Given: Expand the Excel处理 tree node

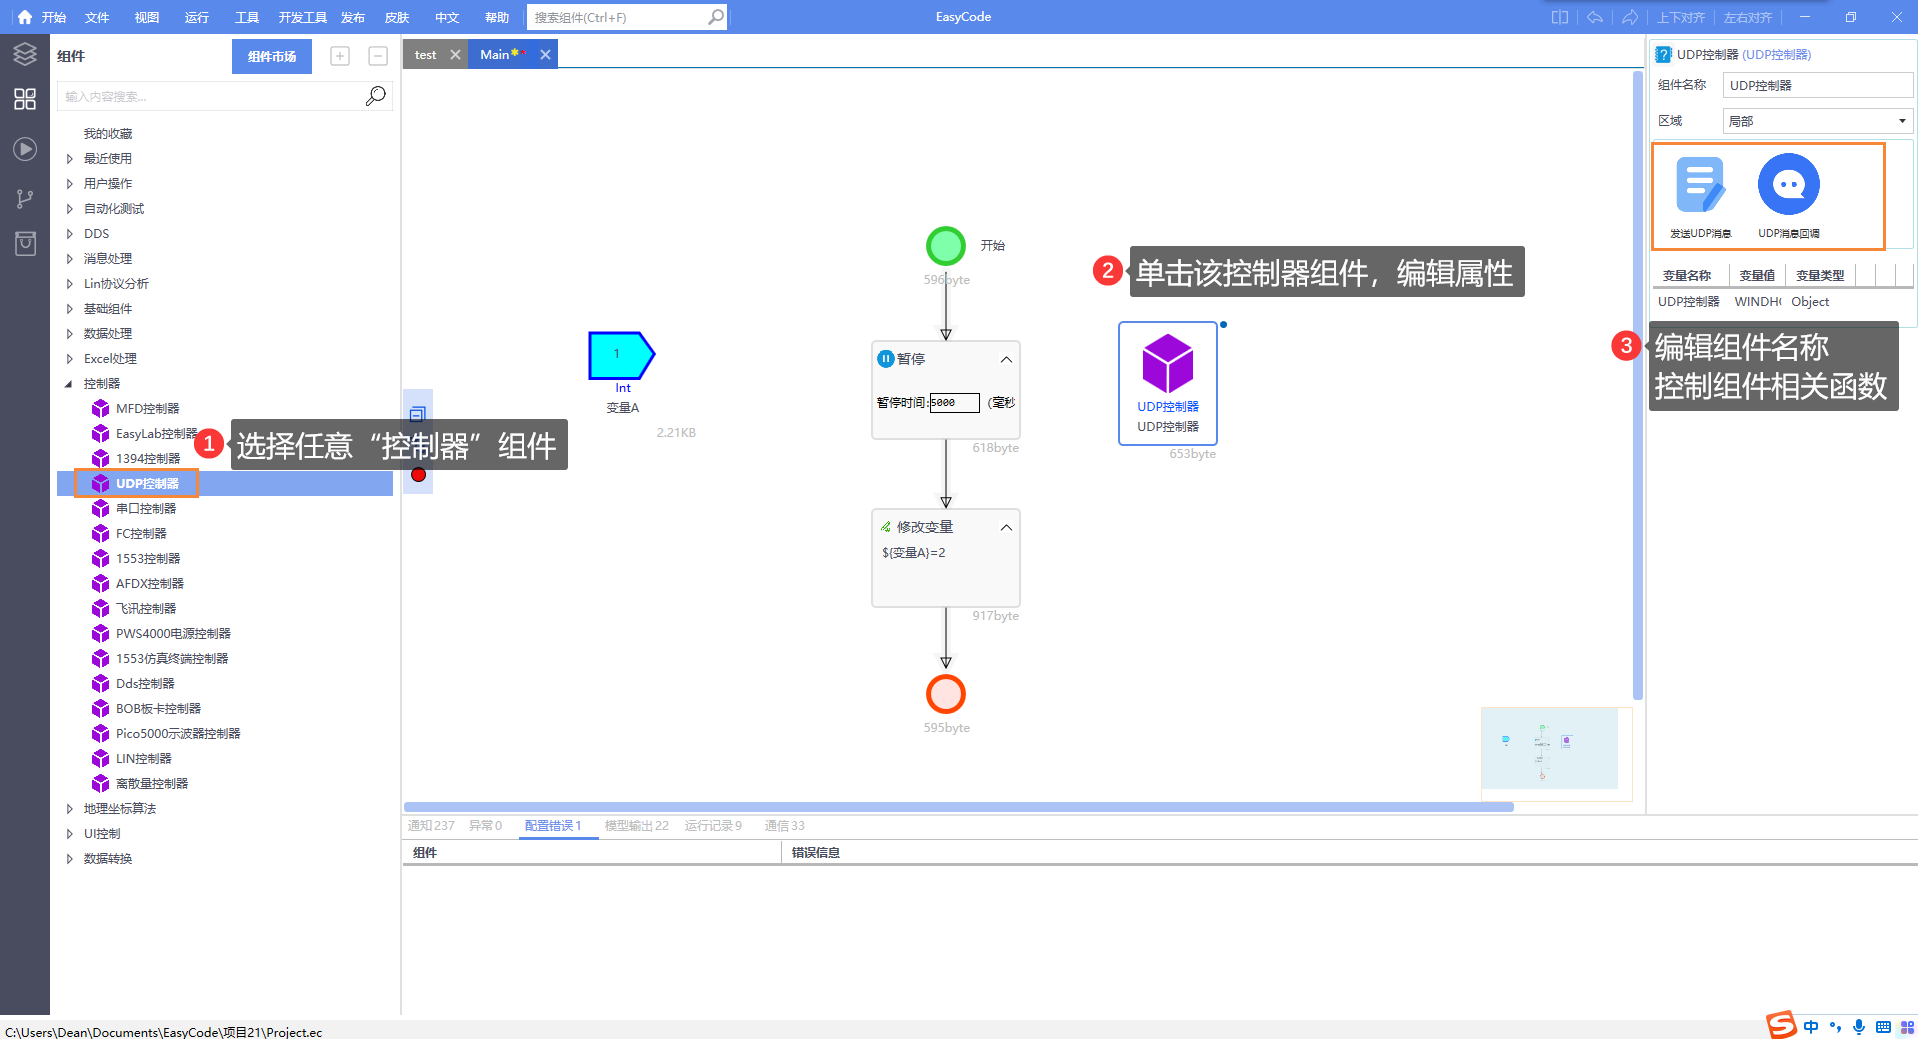Looking at the screenshot, I should [x=69, y=358].
